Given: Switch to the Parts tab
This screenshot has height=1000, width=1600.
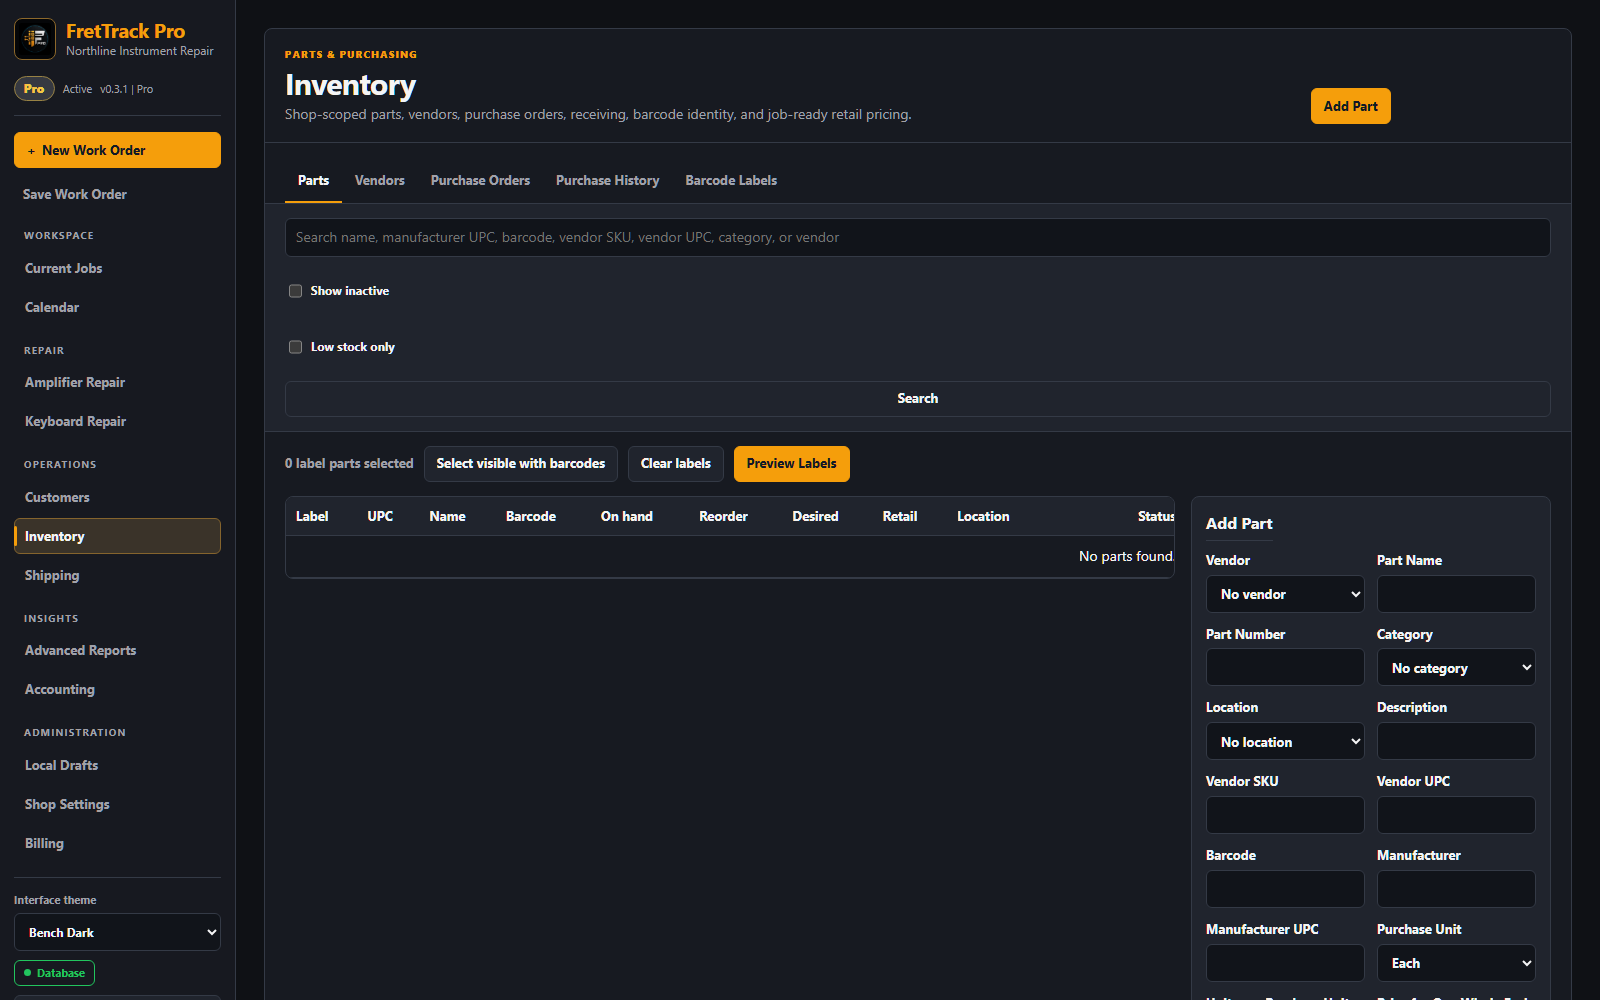Looking at the screenshot, I should [313, 181].
